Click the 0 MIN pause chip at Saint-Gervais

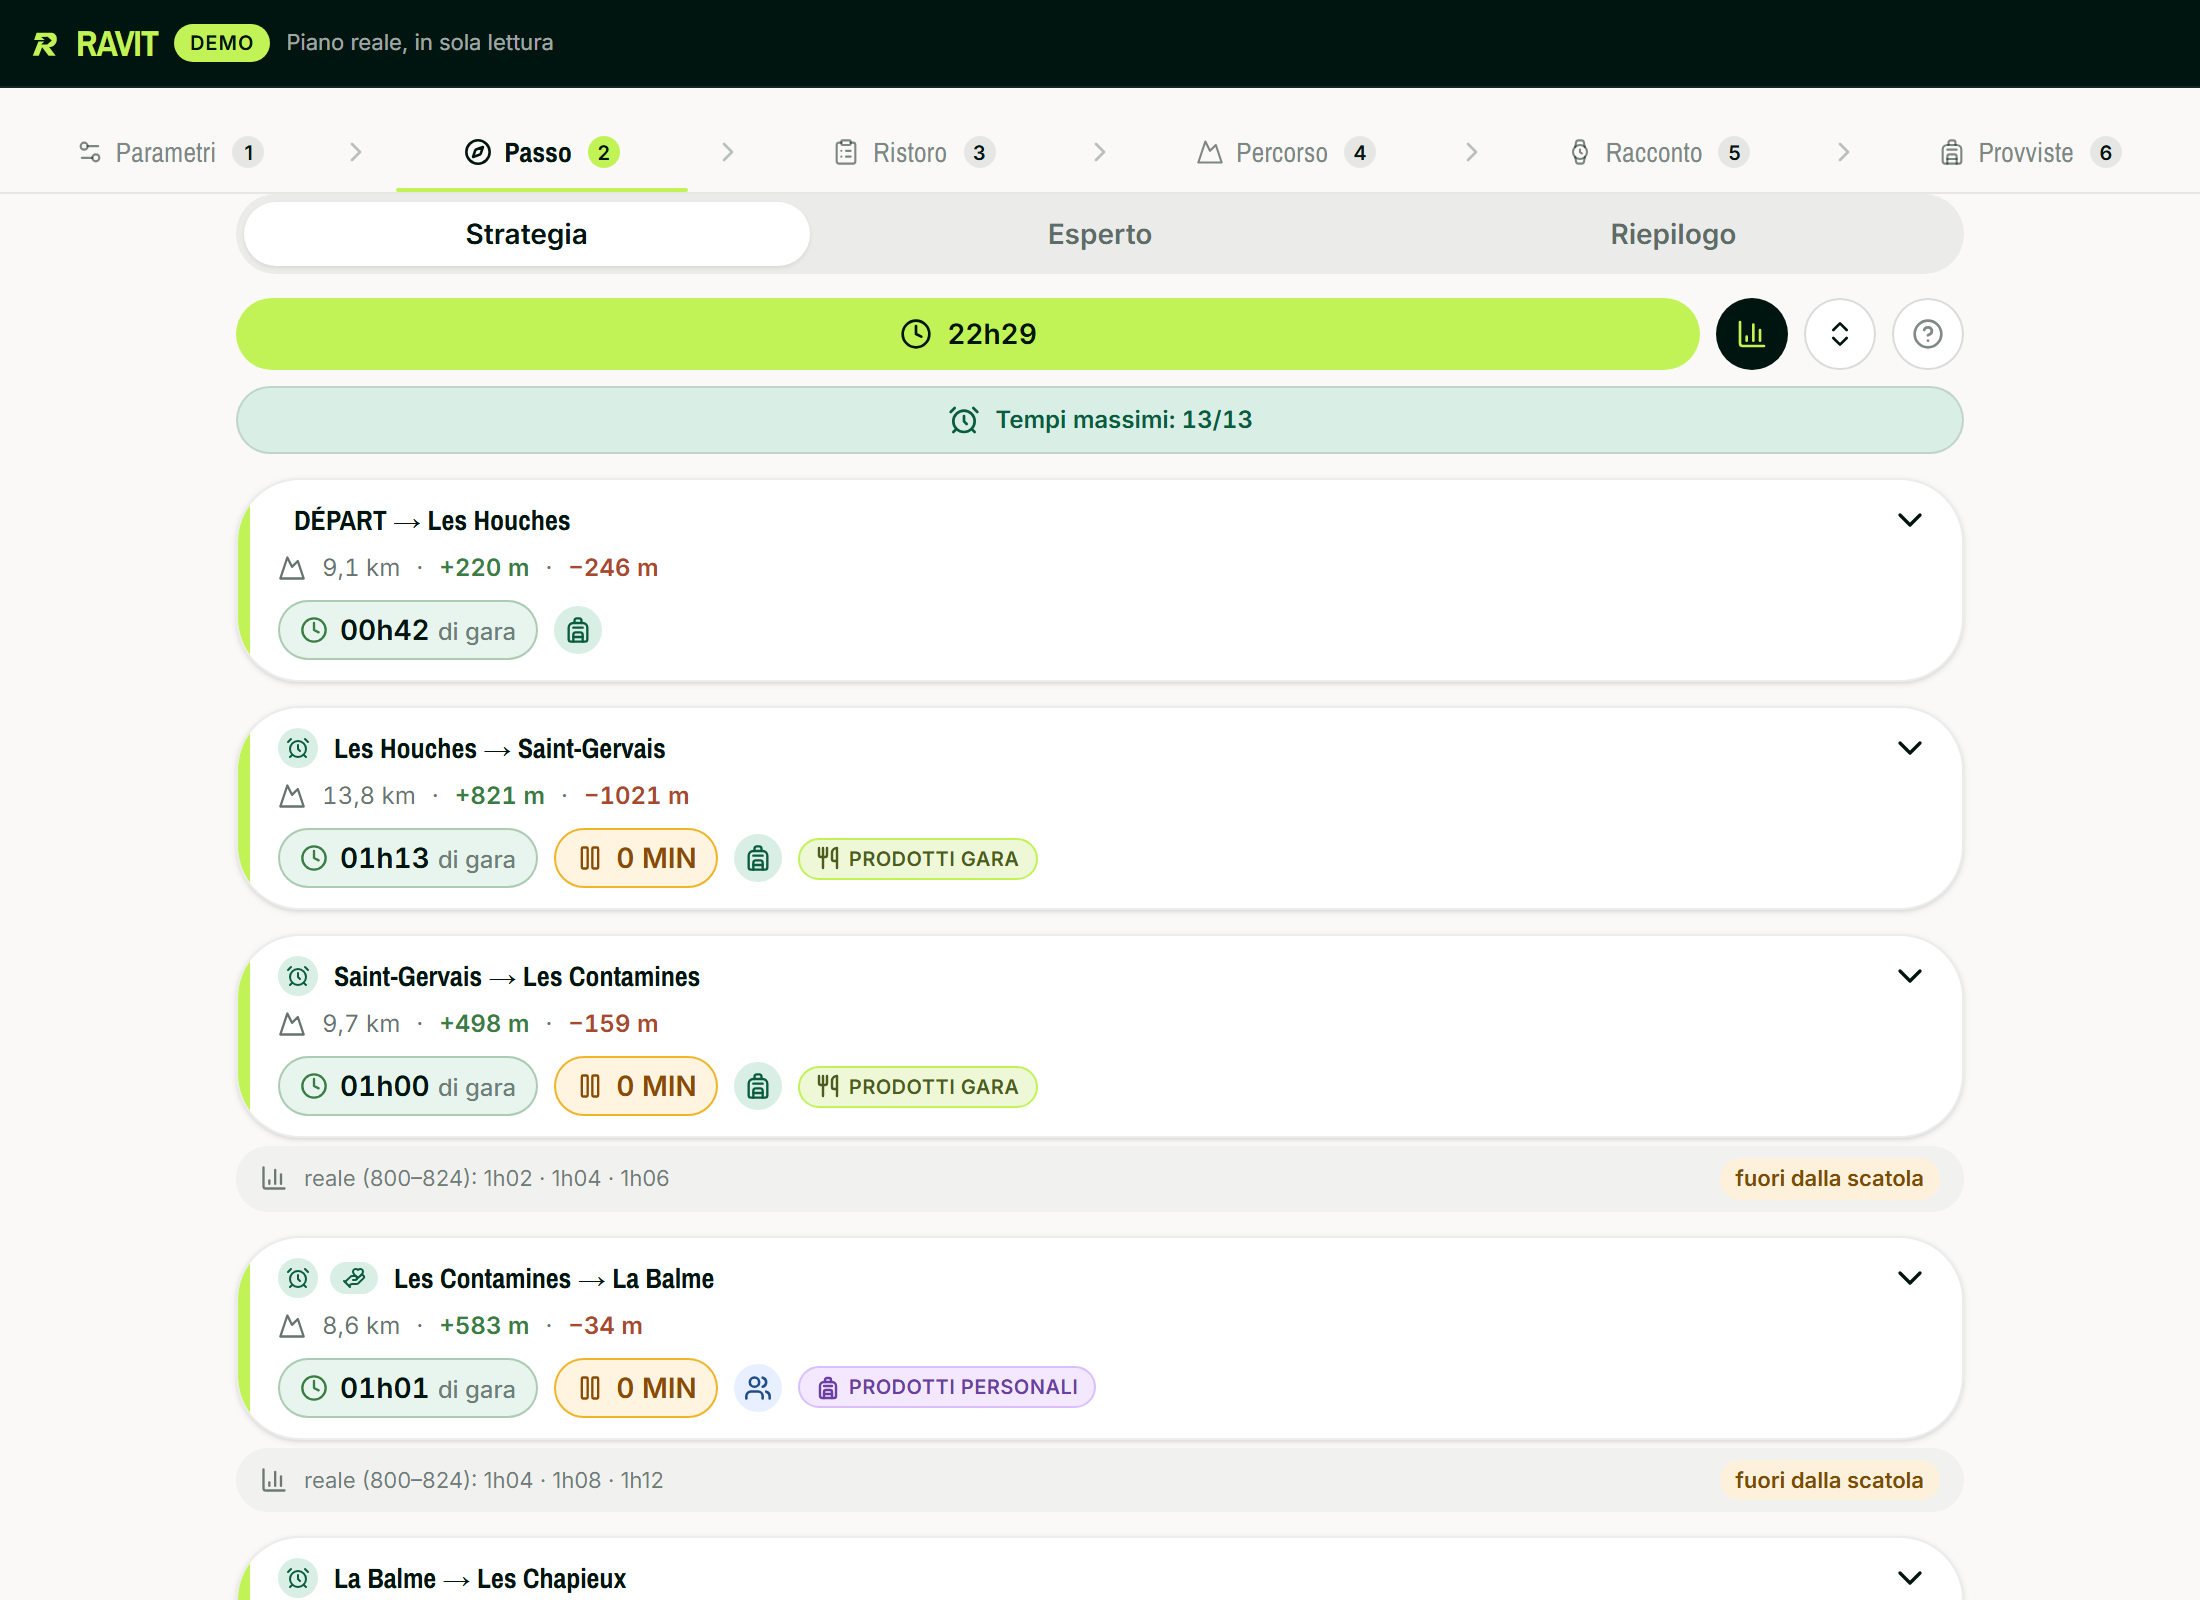pos(635,858)
